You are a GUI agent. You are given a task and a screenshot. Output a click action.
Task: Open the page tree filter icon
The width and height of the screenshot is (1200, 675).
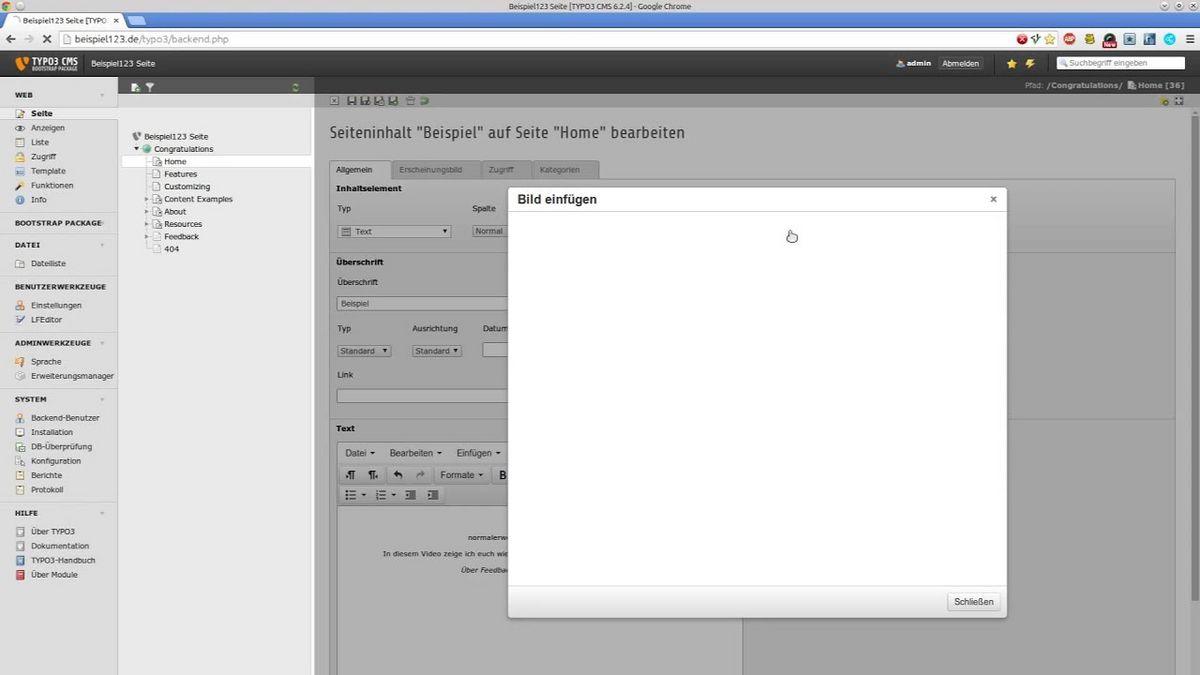click(x=150, y=87)
